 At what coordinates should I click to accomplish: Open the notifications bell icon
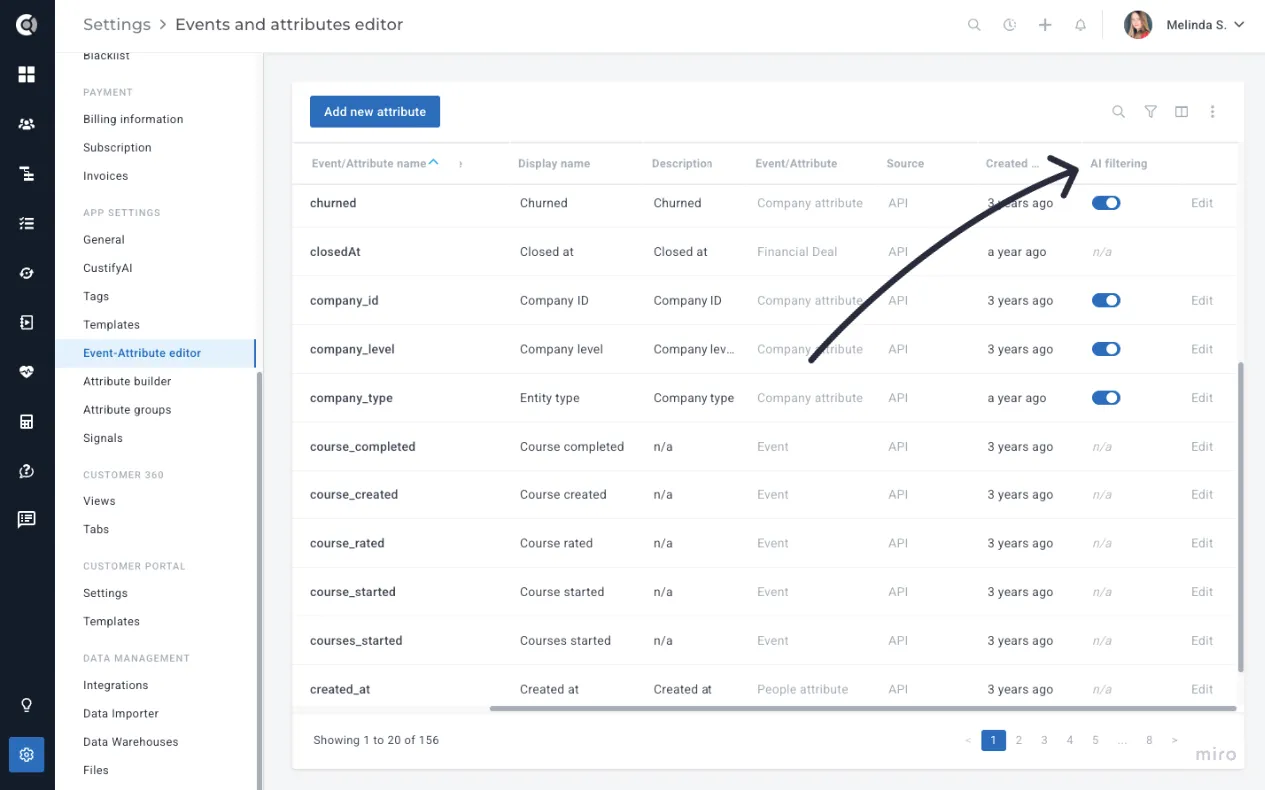[1080, 25]
